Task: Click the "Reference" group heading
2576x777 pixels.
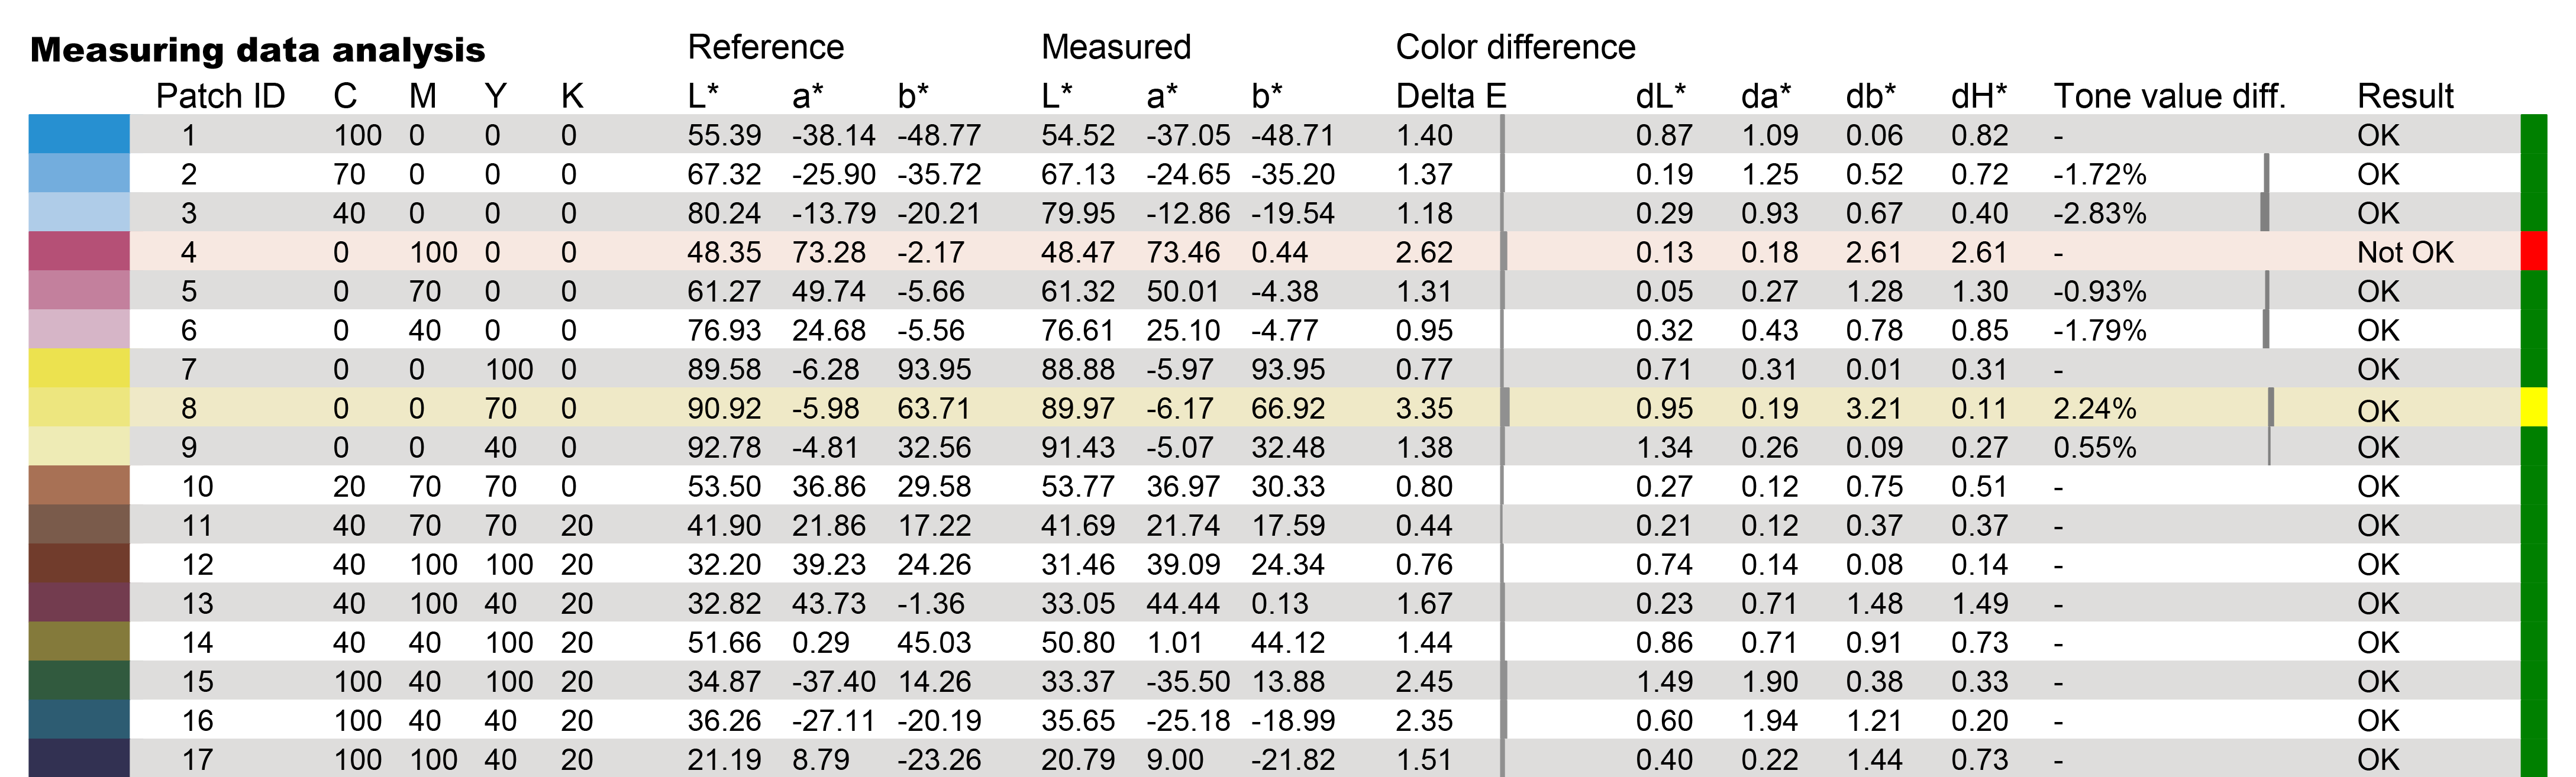Action: pyautogui.click(x=765, y=47)
